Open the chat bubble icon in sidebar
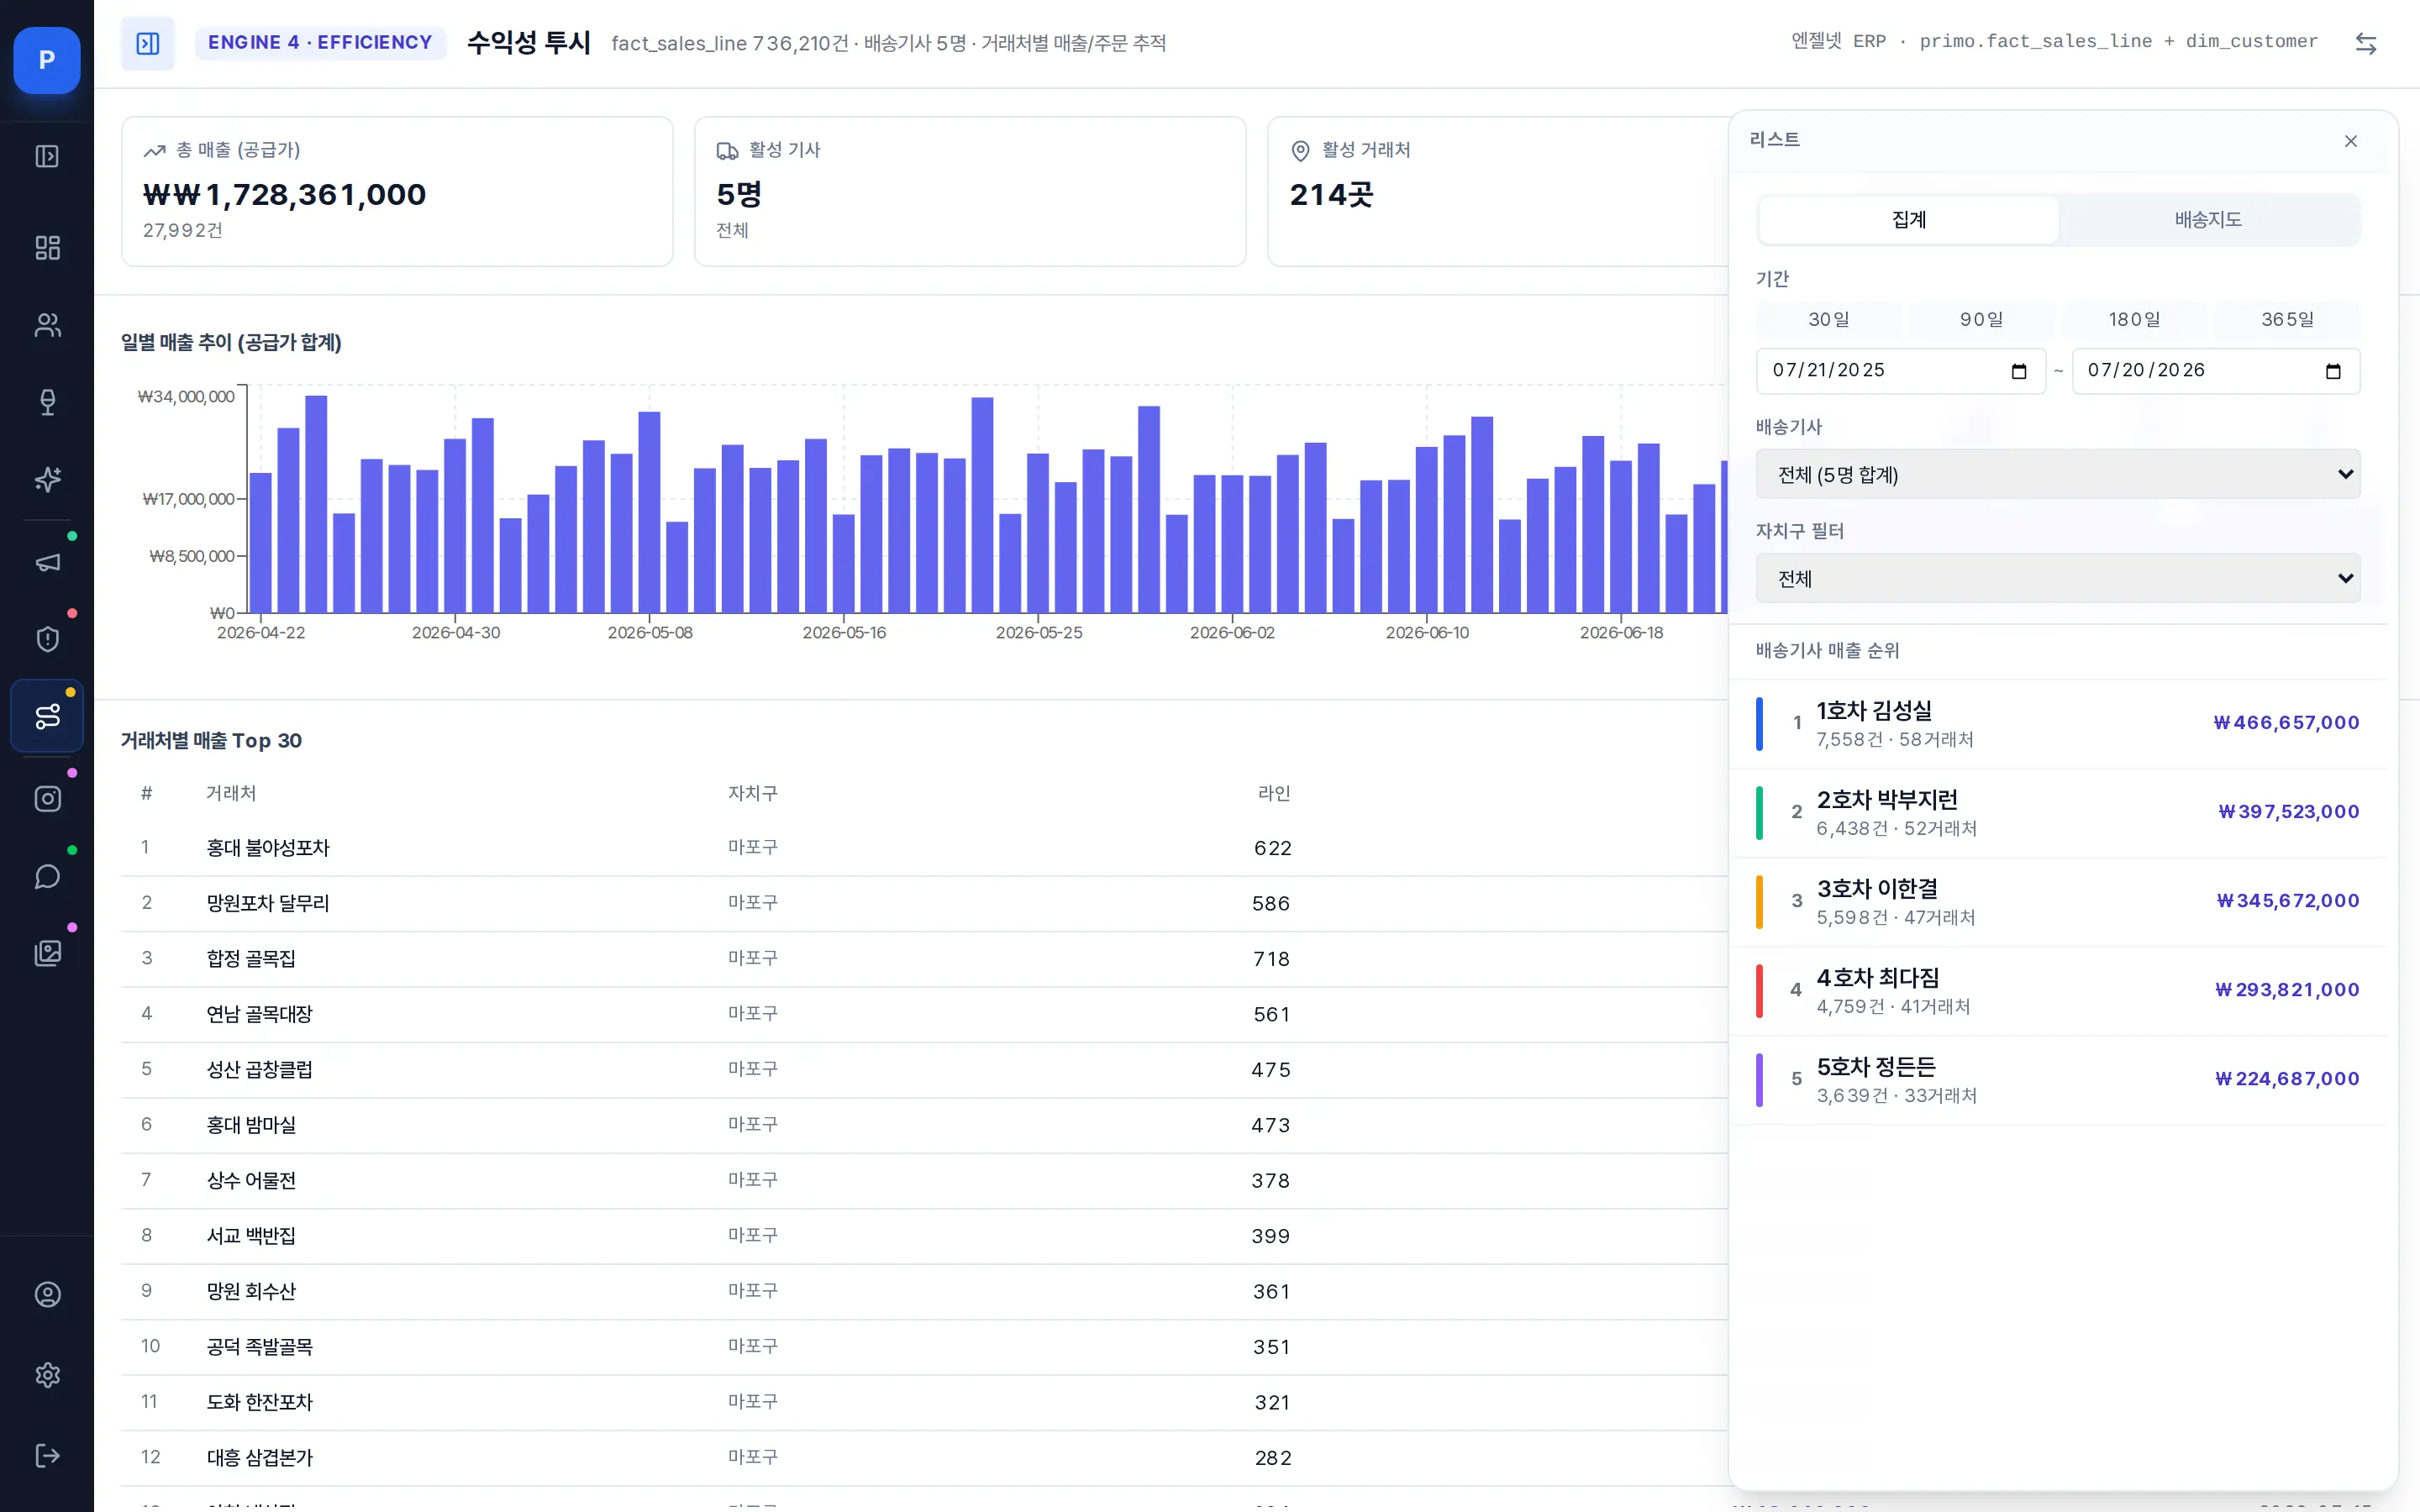Image resolution: width=2420 pixels, height=1512 pixels. point(47,876)
